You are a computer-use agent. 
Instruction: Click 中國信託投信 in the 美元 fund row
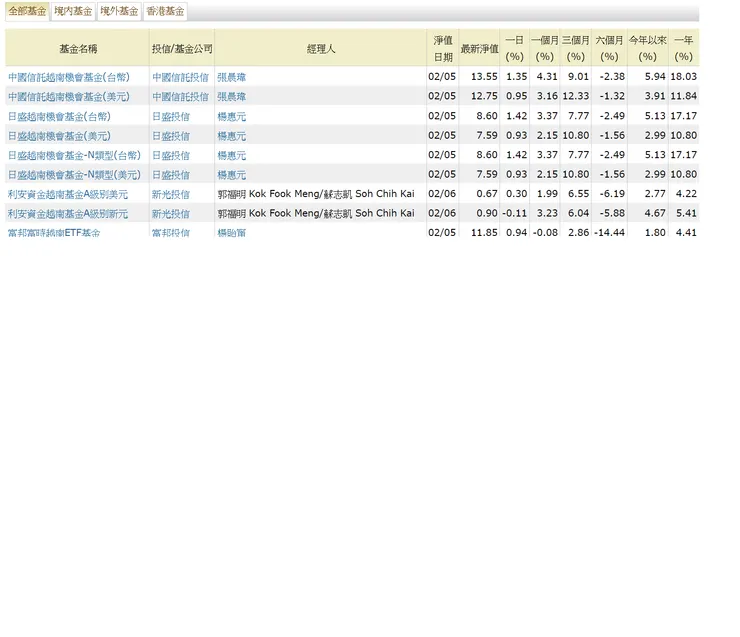[180, 97]
